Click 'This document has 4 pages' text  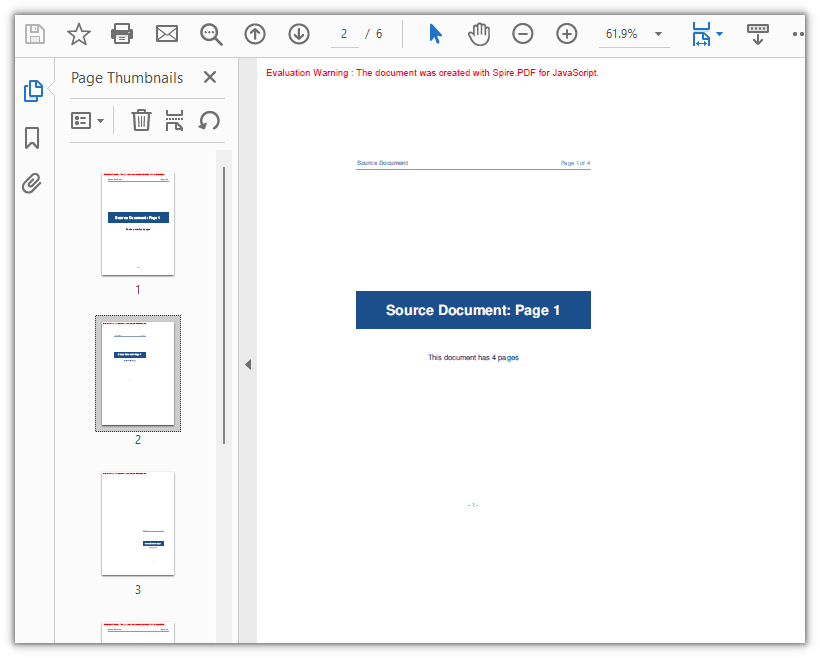coord(473,358)
